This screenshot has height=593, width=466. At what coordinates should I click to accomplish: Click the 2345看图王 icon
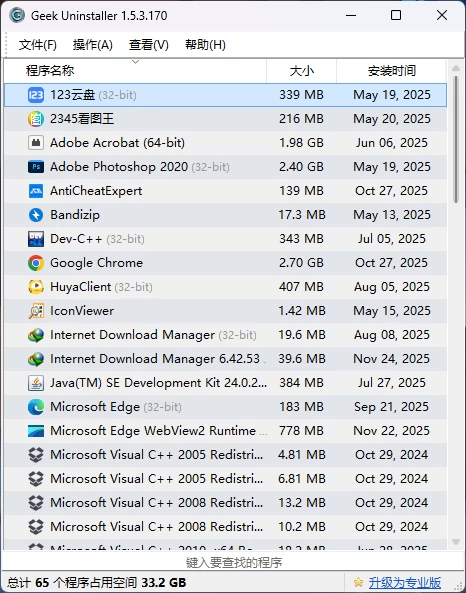click(36, 119)
